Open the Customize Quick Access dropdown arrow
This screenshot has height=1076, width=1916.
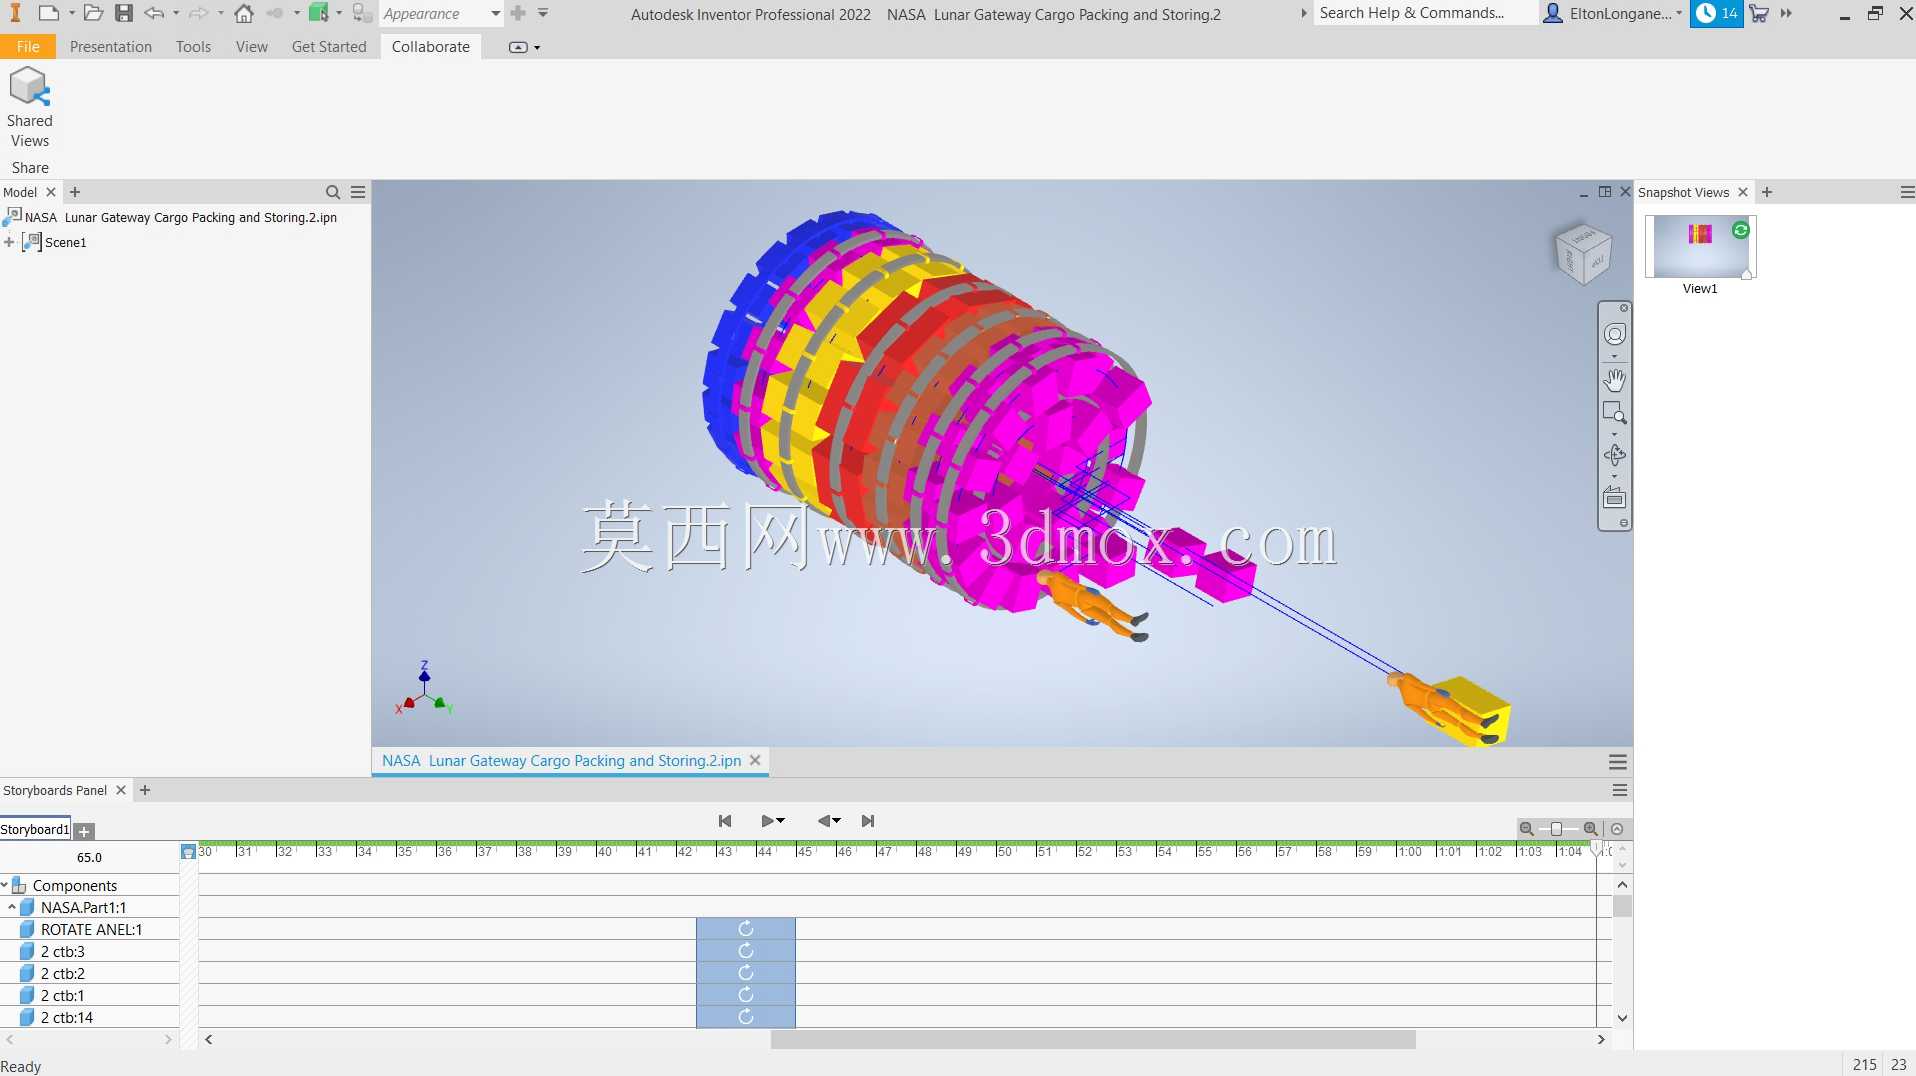pyautogui.click(x=543, y=13)
